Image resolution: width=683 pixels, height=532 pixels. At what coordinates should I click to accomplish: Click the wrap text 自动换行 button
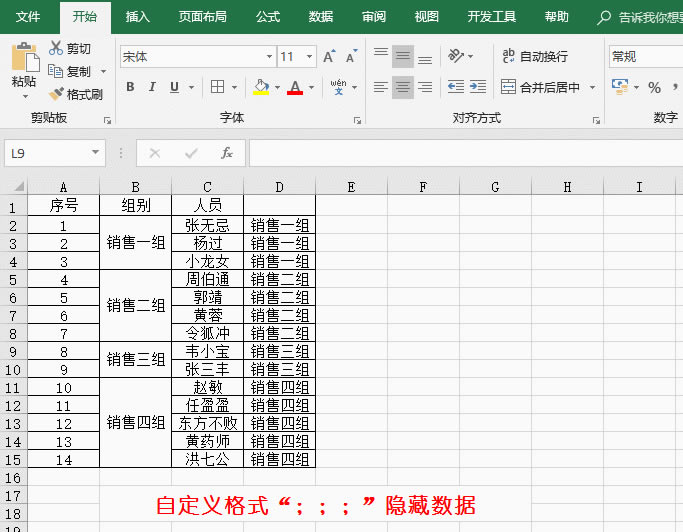(x=535, y=56)
